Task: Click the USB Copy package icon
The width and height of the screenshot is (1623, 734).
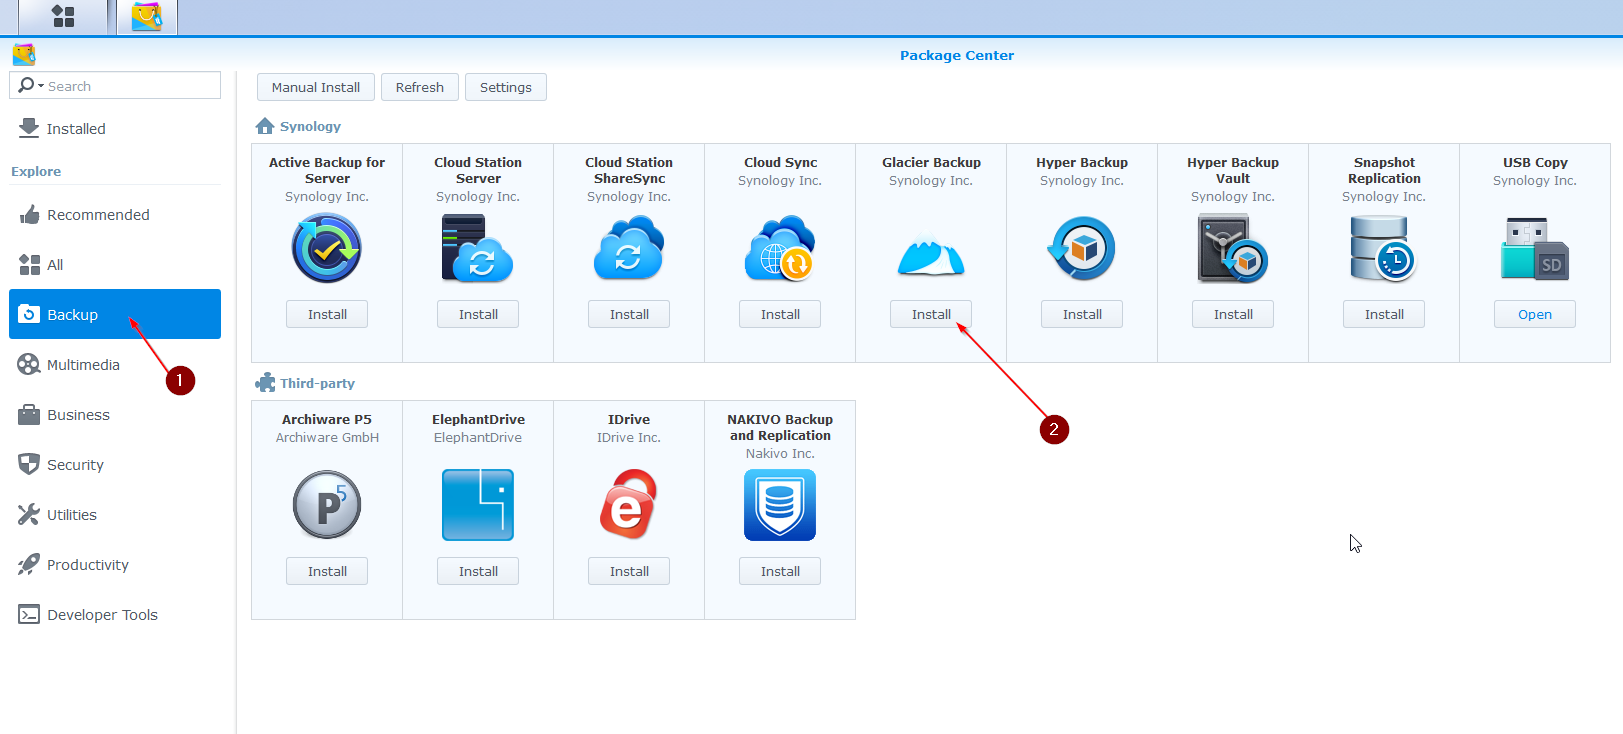Action: (1535, 249)
